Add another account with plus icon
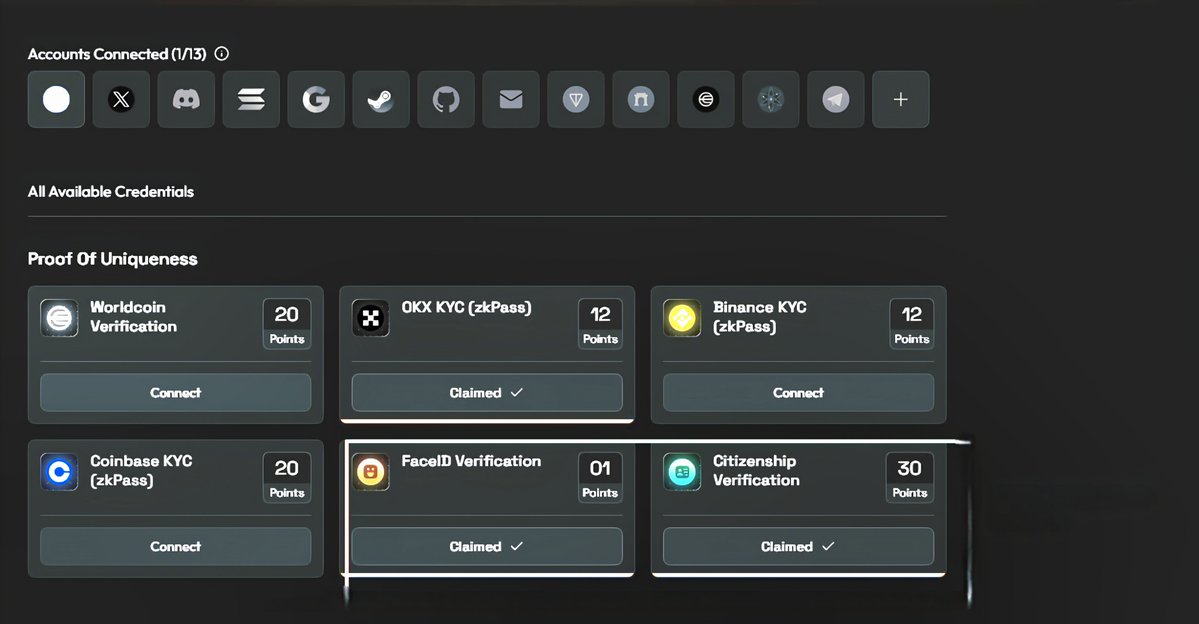The image size is (1199, 624). point(901,99)
